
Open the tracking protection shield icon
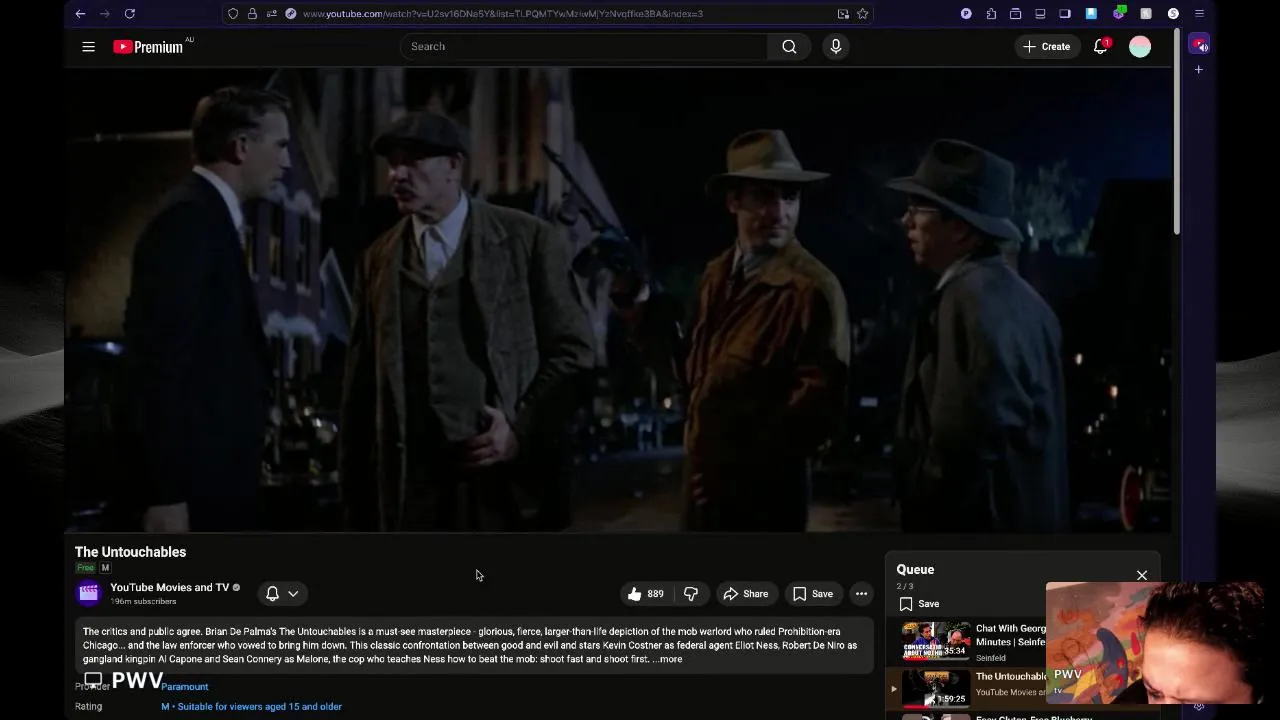[x=233, y=13]
